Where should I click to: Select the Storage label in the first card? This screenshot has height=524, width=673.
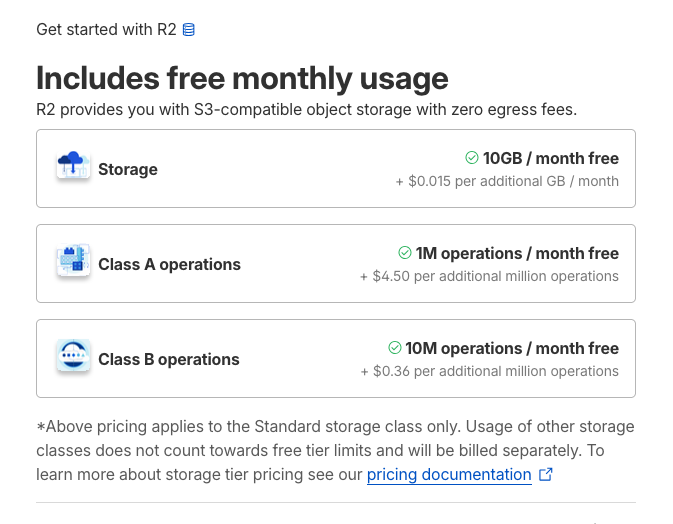click(x=128, y=169)
